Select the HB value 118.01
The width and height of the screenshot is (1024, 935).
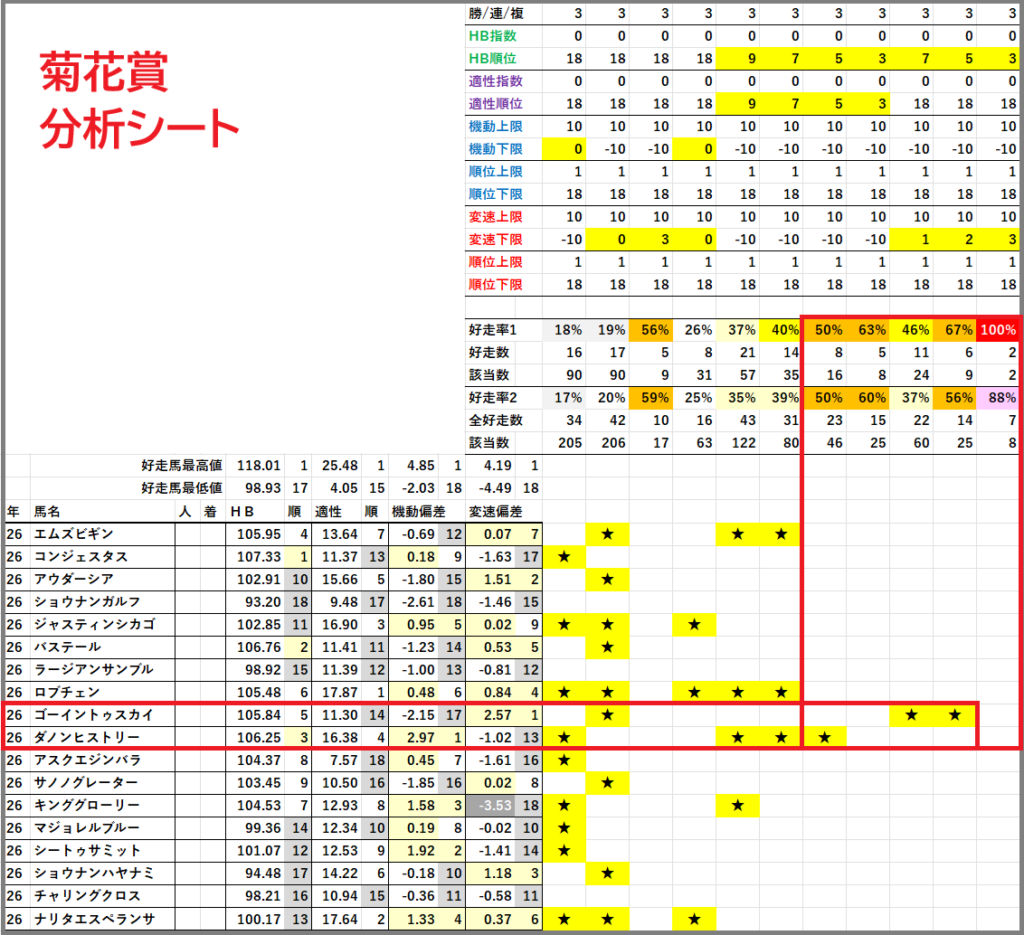pyautogui.click(x=259, y=466)
